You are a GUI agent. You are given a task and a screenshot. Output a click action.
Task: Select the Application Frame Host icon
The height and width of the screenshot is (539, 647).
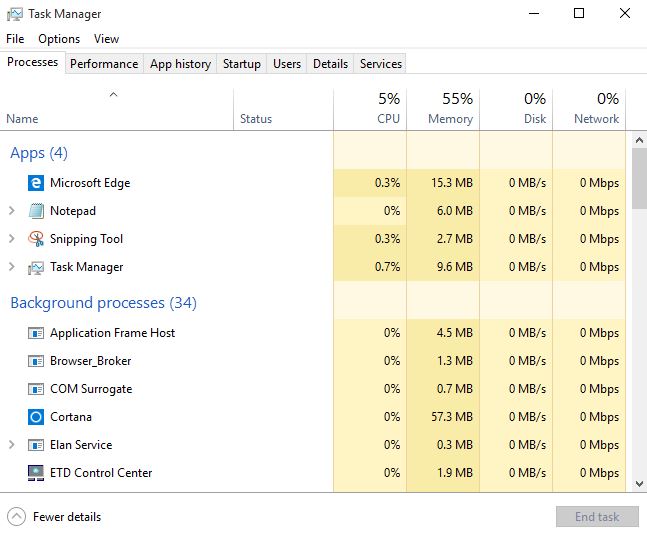tap(36, 333)
